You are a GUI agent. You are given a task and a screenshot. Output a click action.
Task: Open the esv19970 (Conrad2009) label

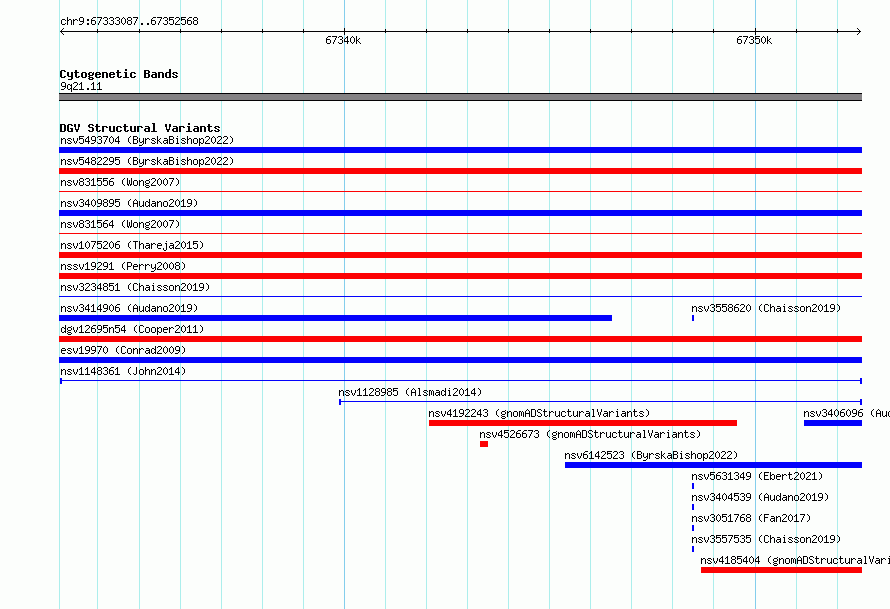pyautogui.click(x=123, y=350)
